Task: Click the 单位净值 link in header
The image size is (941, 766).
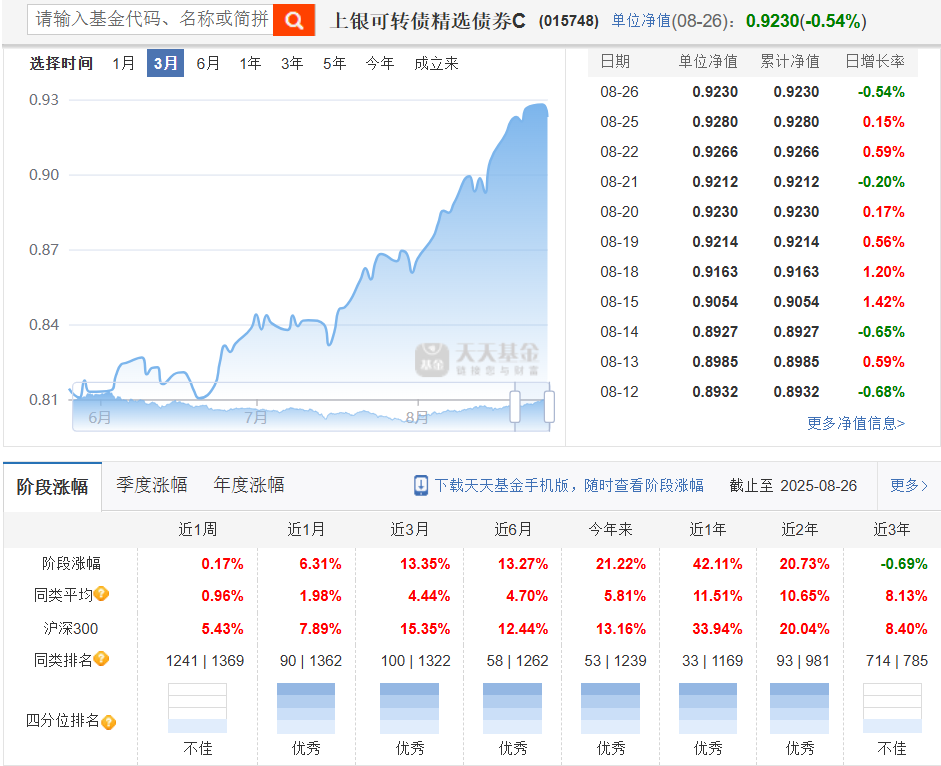Action: coord(641,21)
